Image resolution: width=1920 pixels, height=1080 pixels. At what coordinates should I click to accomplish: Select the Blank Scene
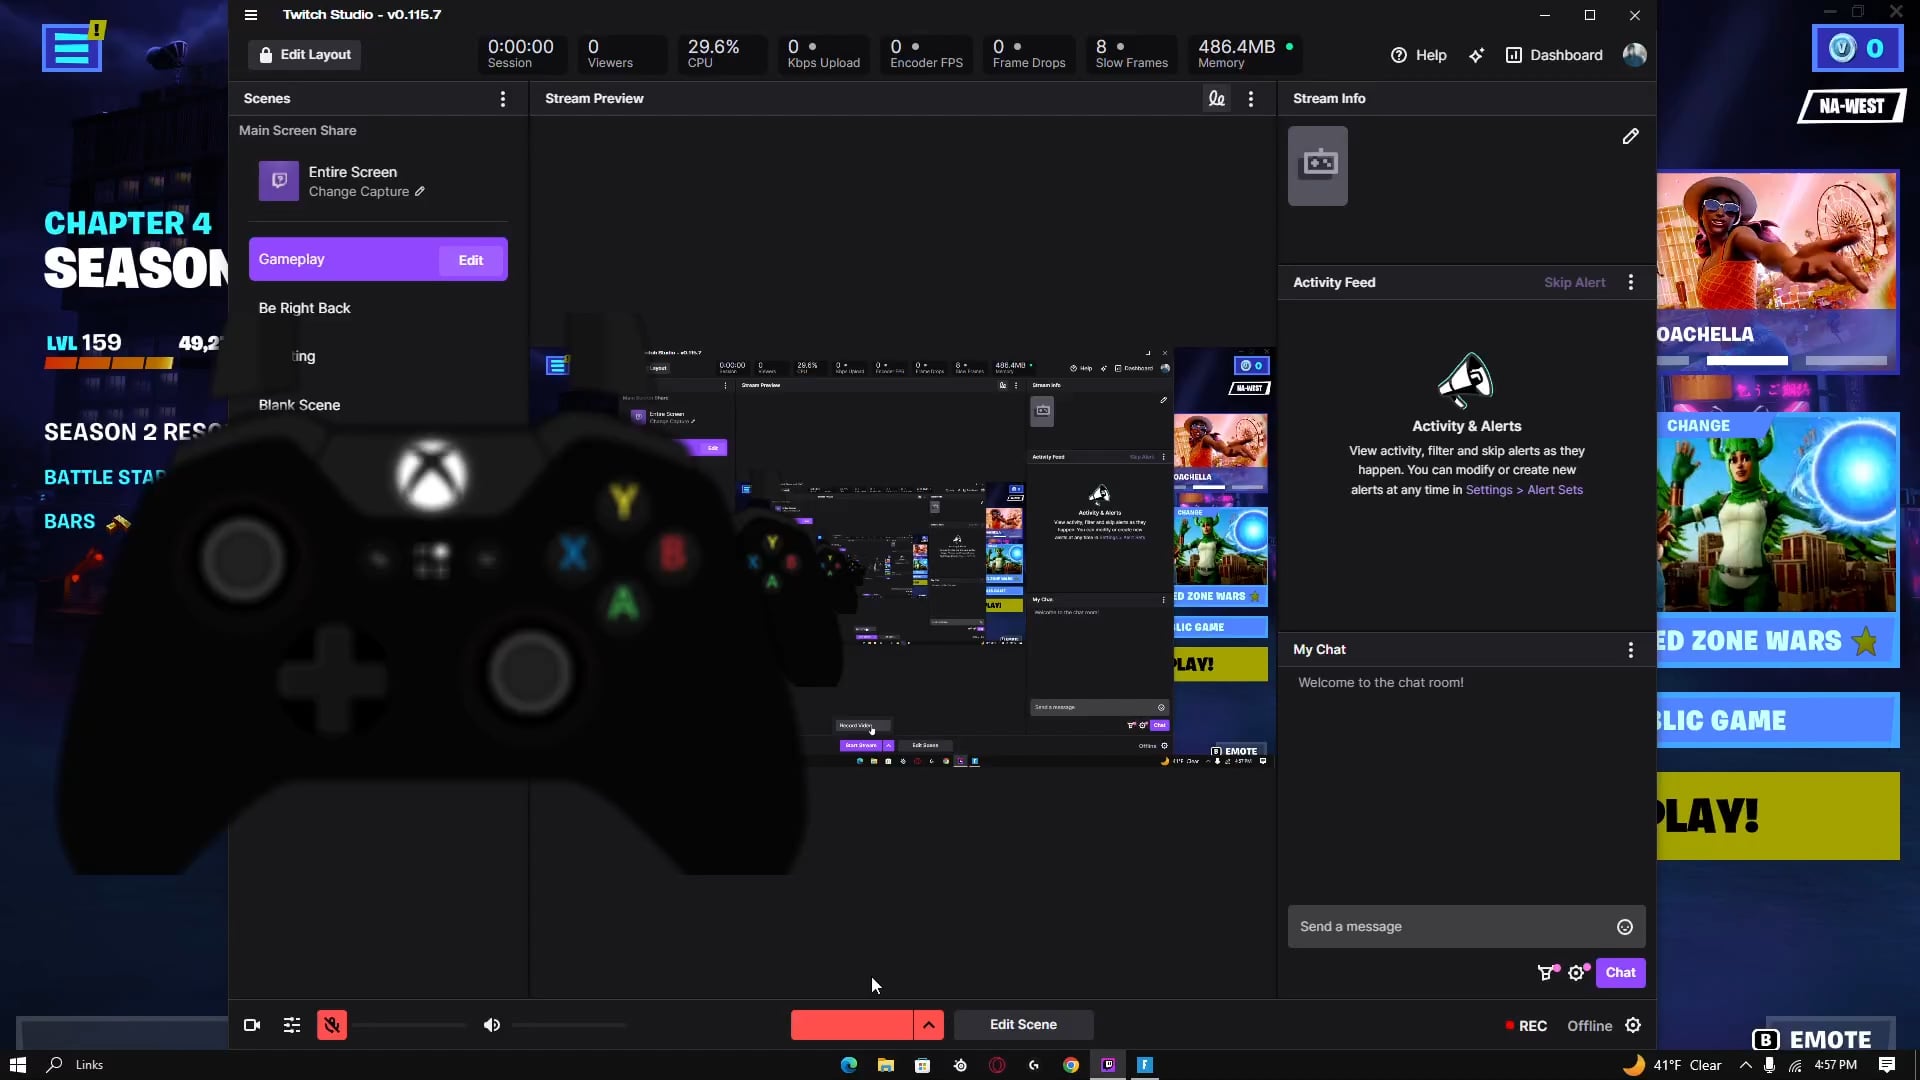coord(299,405)
